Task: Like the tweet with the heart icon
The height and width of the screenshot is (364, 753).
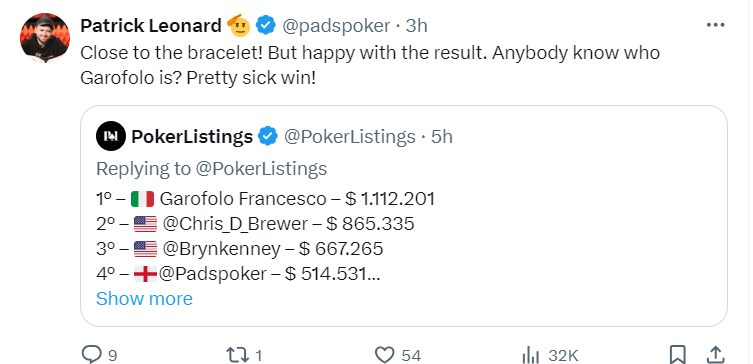Action: pos(384,355)
